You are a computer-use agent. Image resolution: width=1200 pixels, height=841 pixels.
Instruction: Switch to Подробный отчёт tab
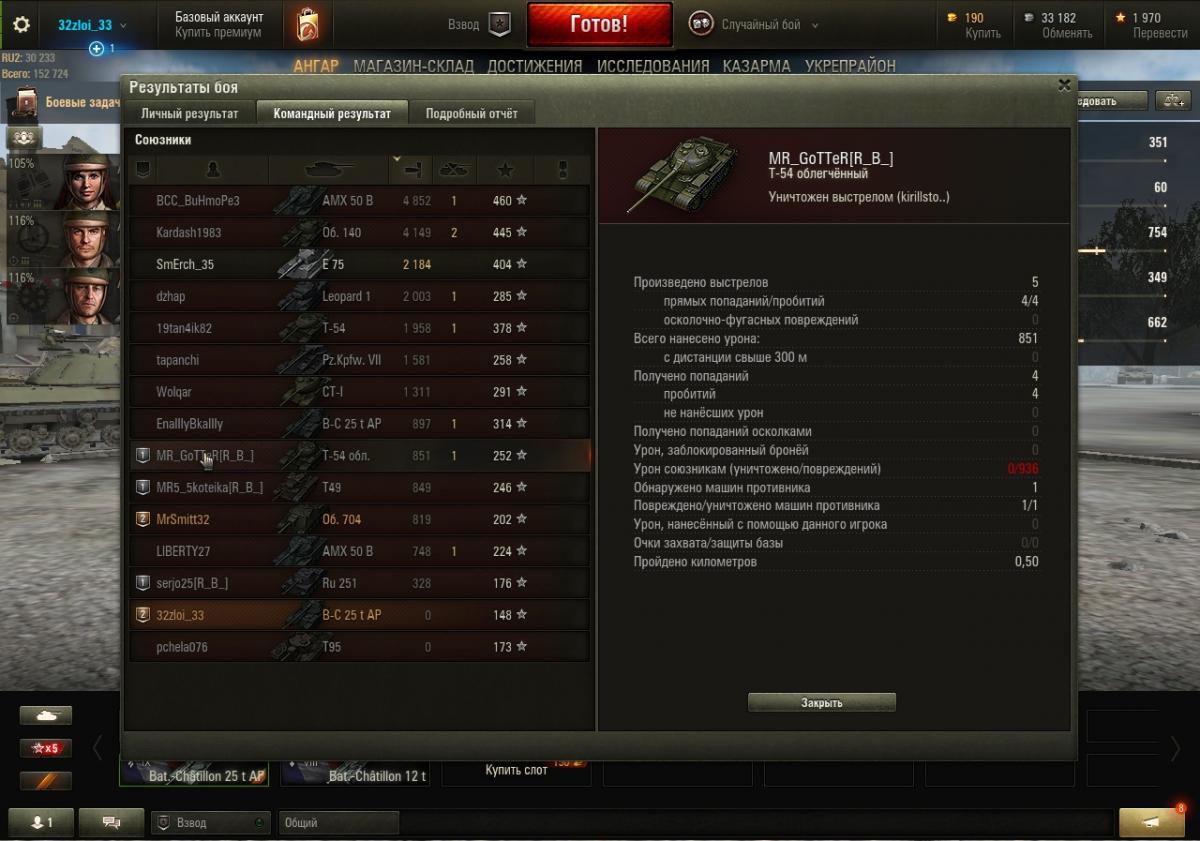tap(472, 113)
